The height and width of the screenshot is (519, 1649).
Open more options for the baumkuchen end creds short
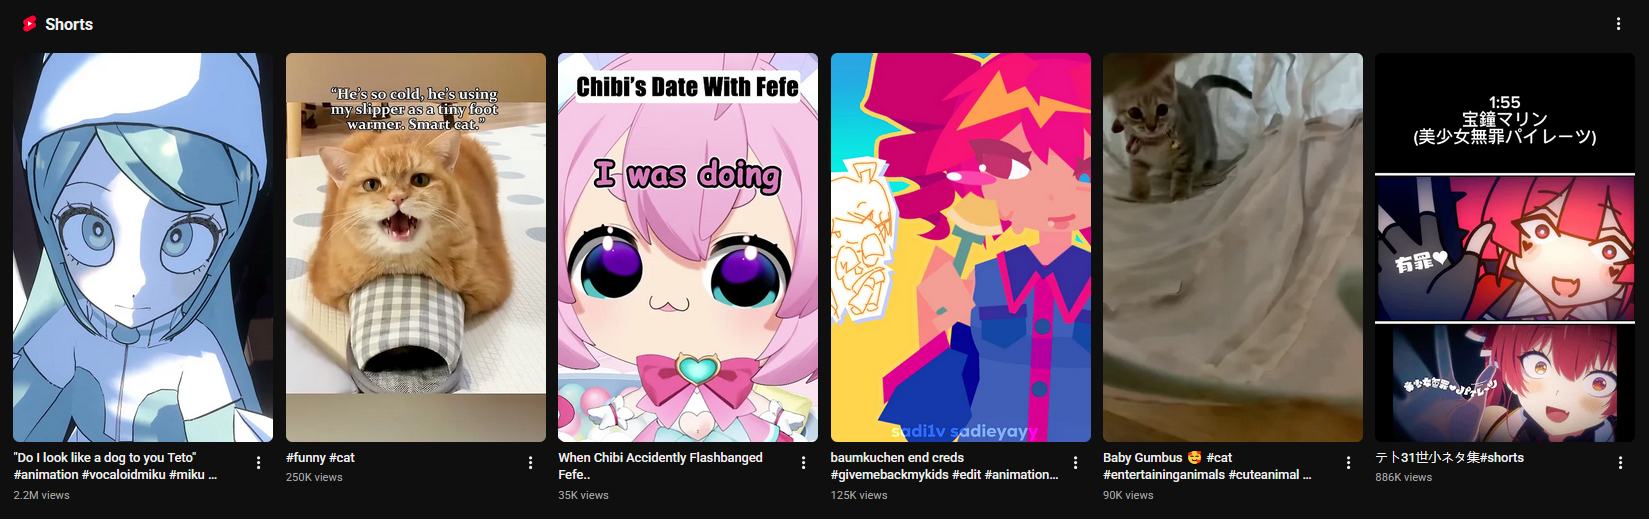coord(1075,463)
